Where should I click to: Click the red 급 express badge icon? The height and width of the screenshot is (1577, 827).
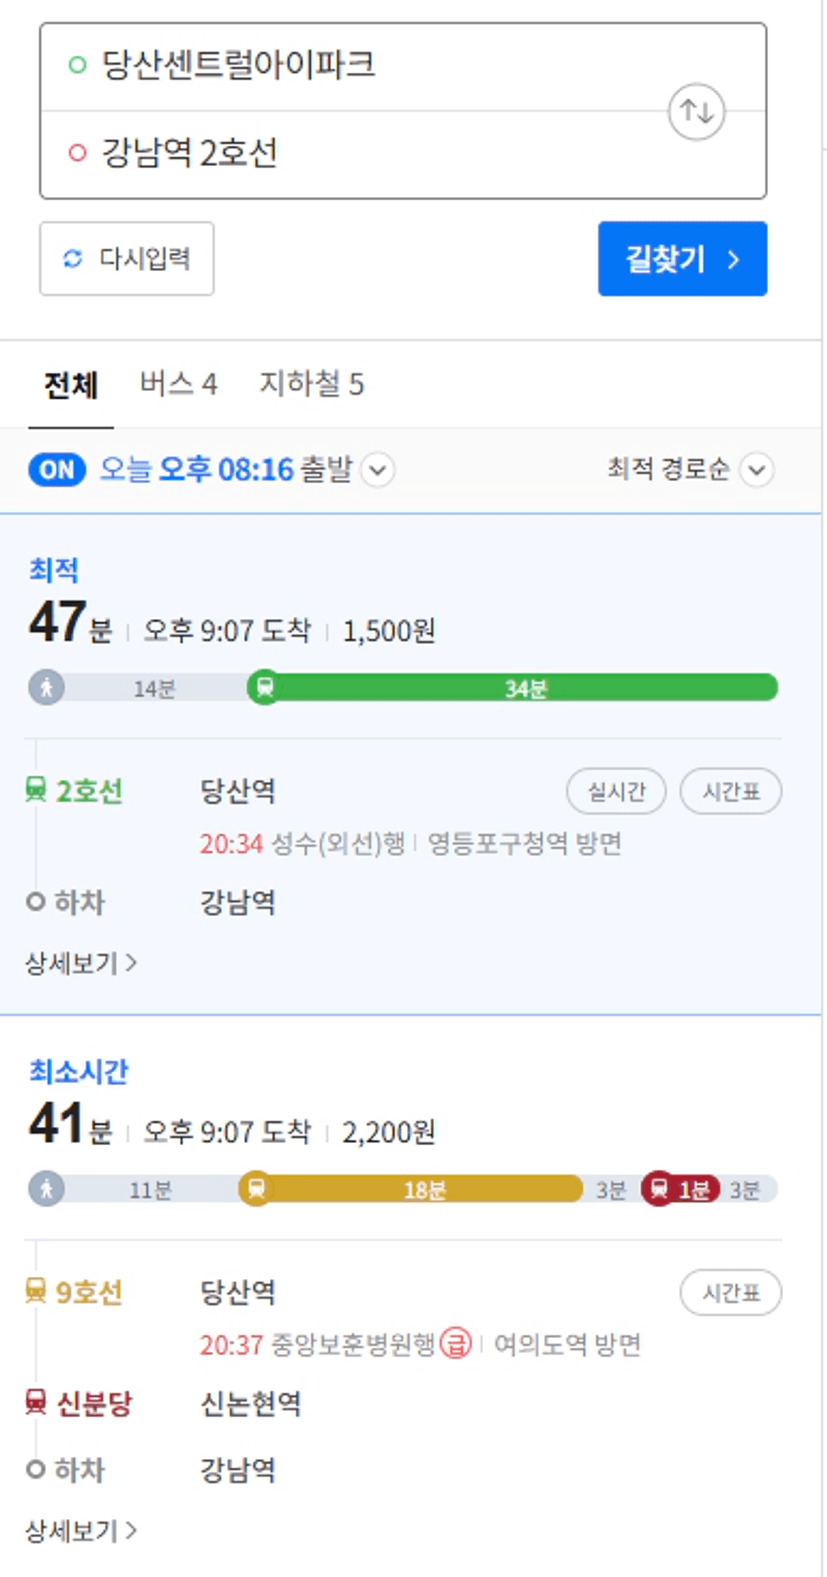456,1343
